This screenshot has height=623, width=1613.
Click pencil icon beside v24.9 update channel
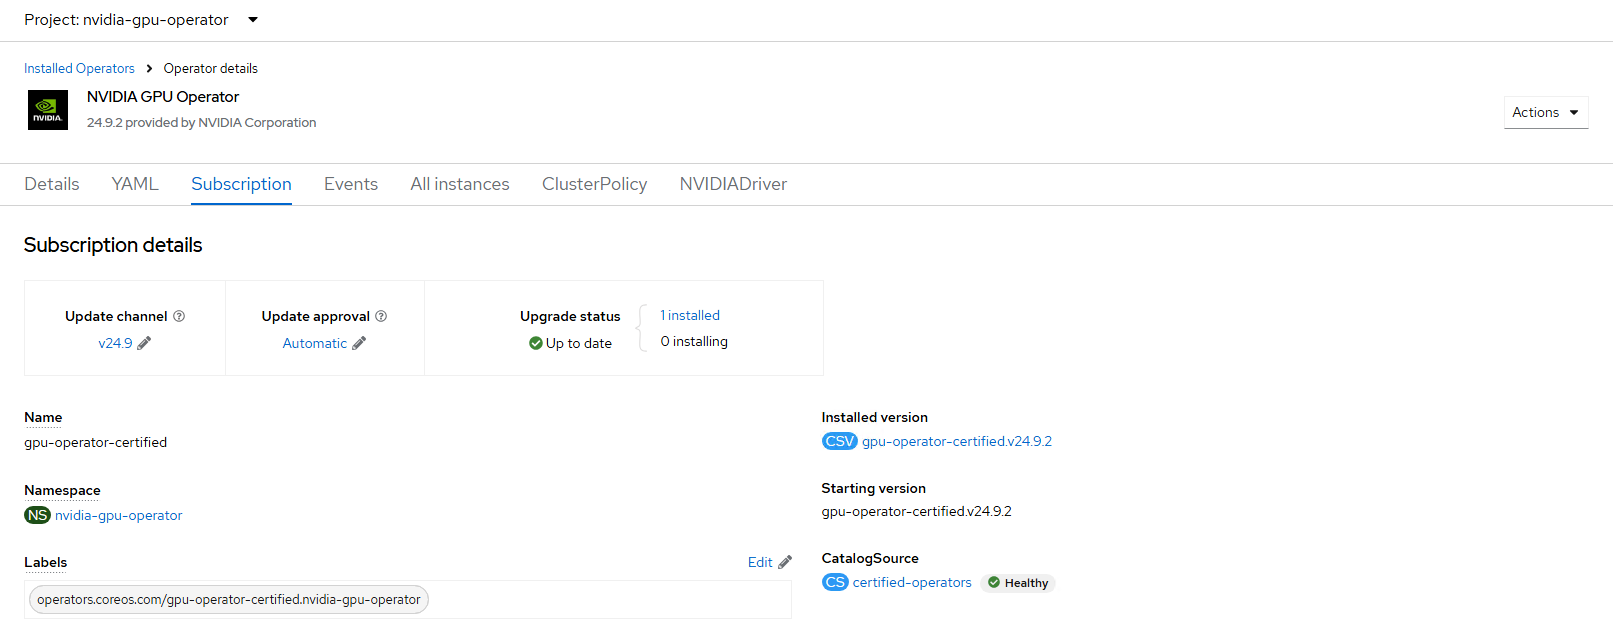[x=144, y=343]
